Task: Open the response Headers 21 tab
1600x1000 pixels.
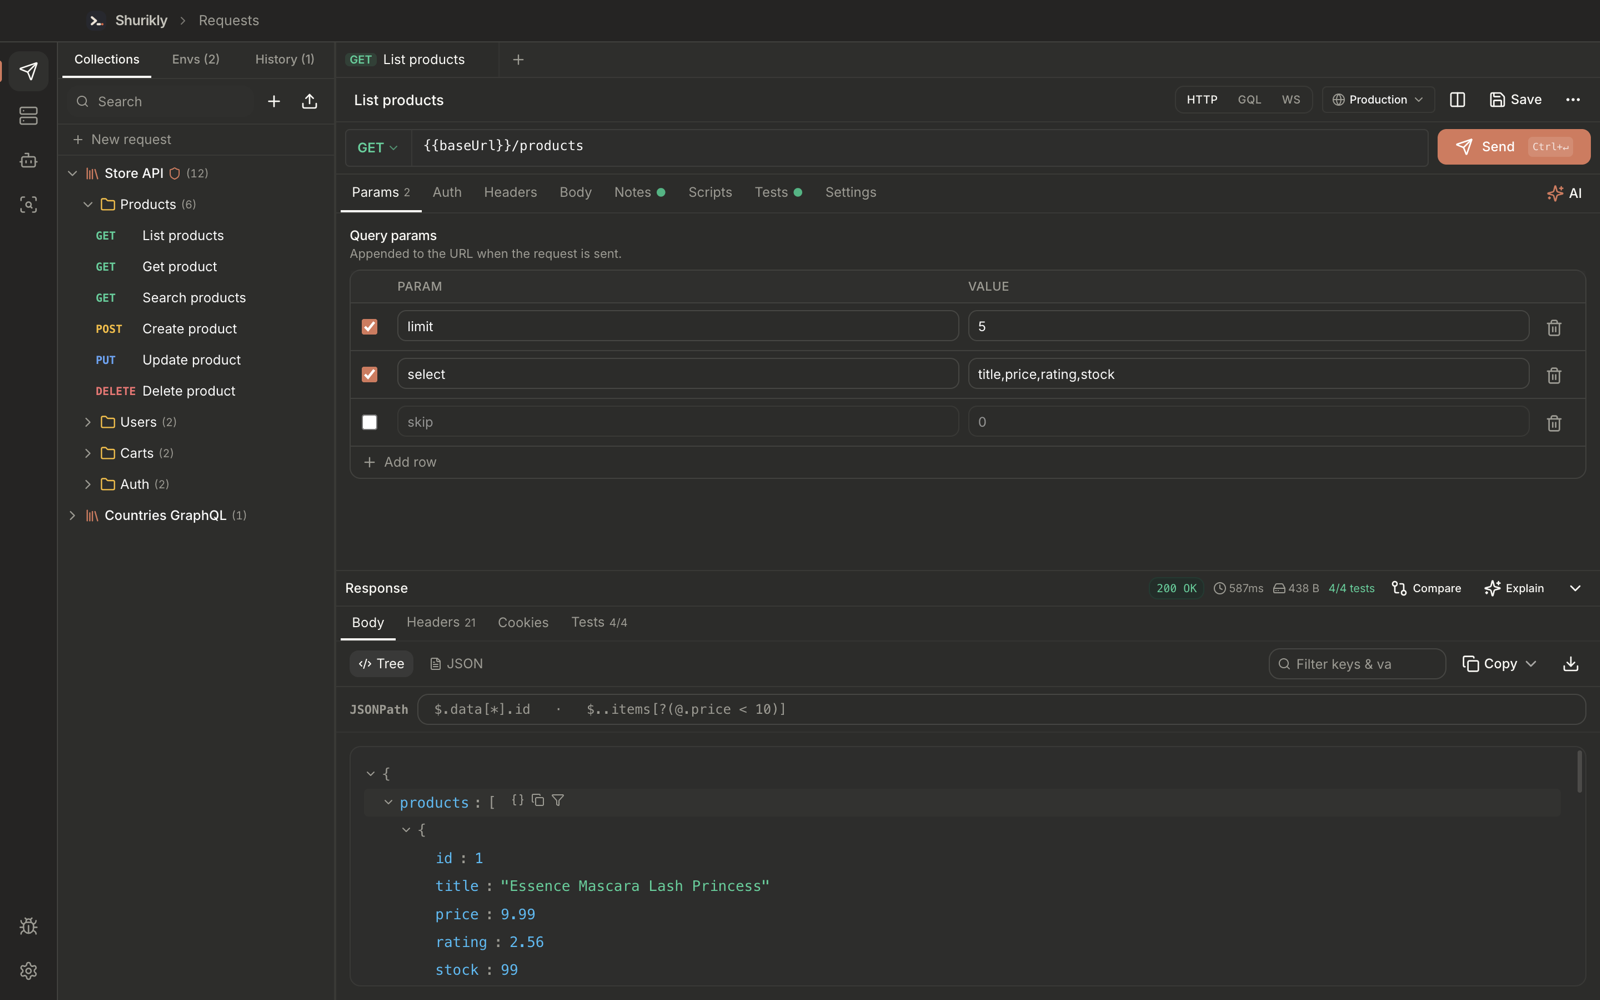Action: [x=441, y=622]
